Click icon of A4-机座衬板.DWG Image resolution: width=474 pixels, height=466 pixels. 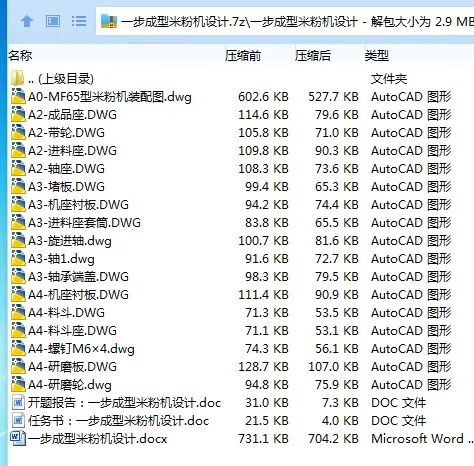coord(18,294)
